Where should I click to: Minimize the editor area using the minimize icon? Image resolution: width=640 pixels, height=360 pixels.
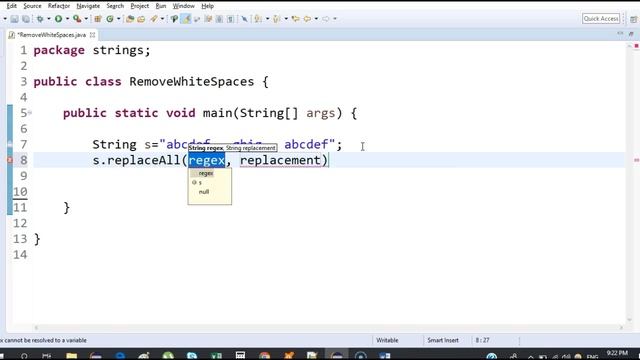[620, 33]
